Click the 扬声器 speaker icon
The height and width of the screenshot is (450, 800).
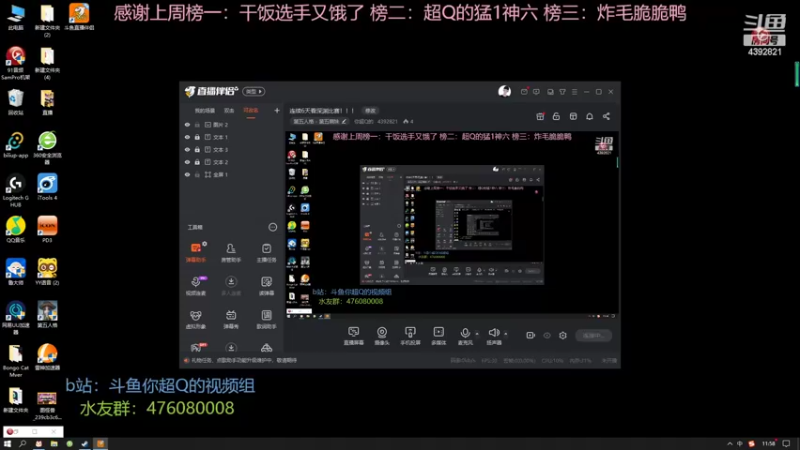(x=493, y=333)
